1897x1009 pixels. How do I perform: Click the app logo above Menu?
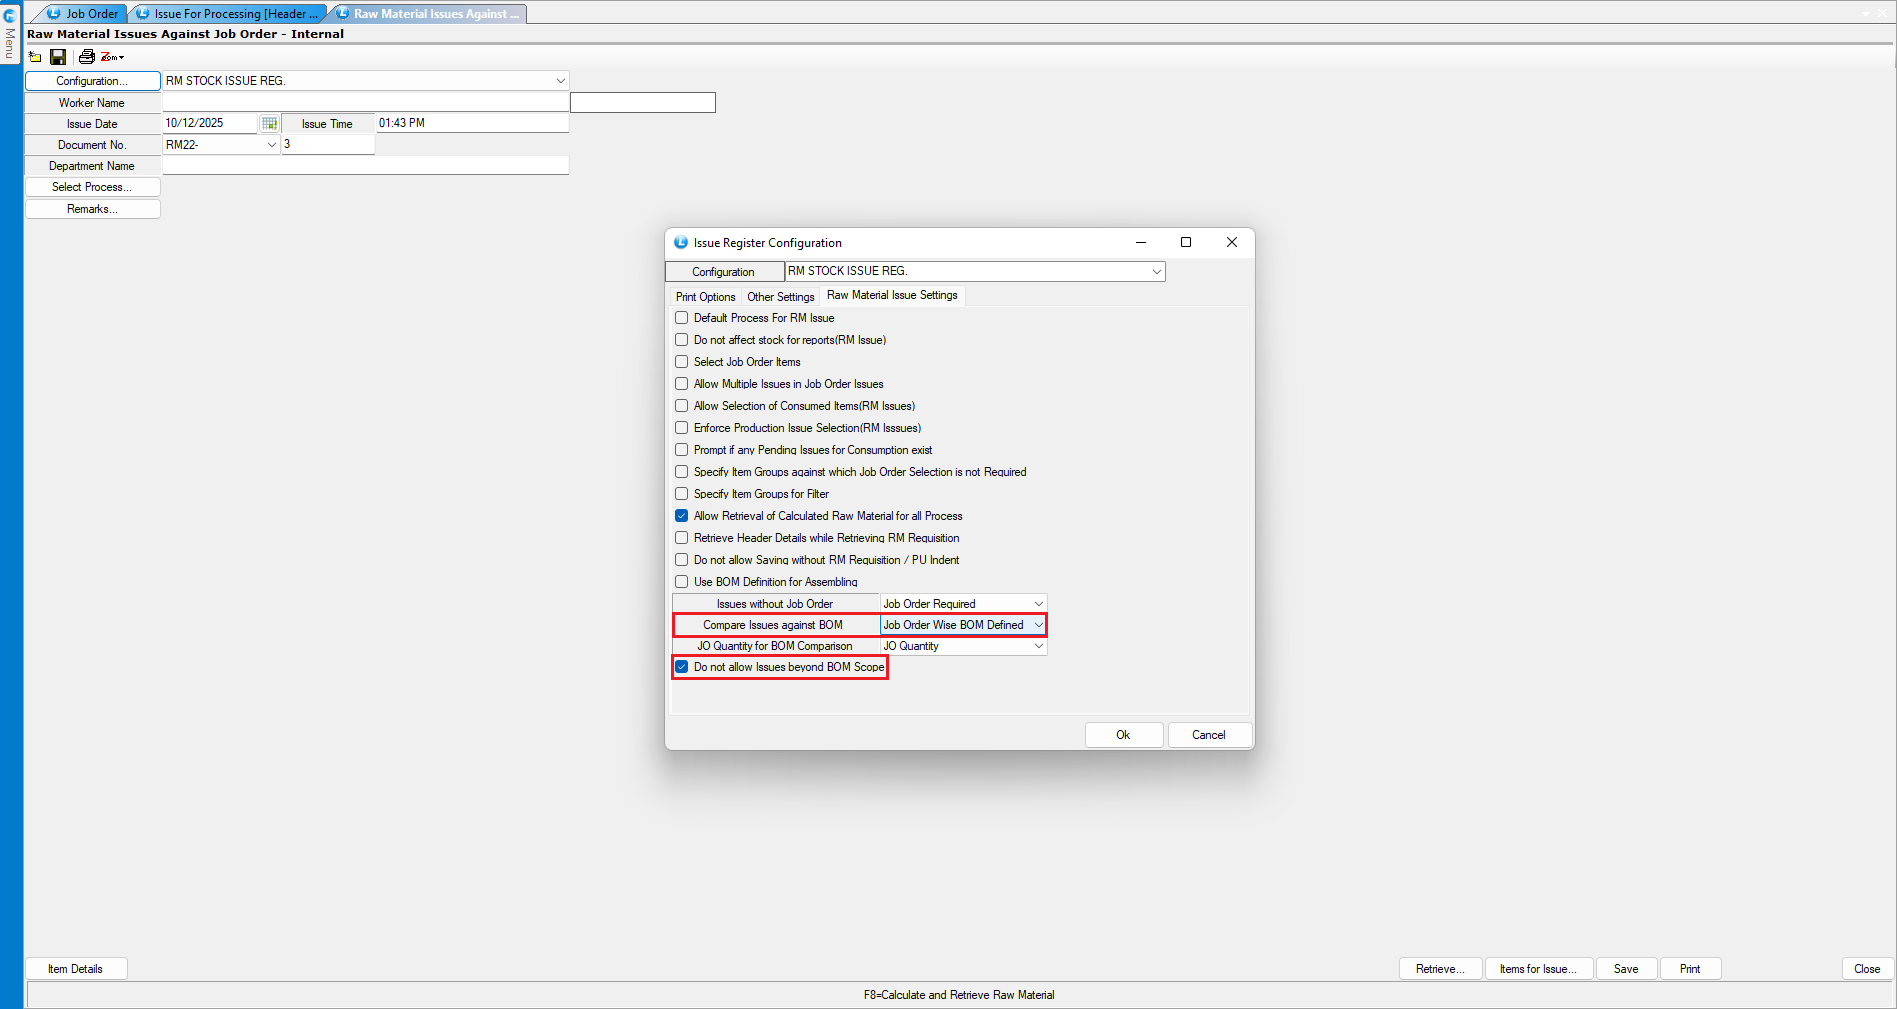pyautogui.click(x=10, y=15)
